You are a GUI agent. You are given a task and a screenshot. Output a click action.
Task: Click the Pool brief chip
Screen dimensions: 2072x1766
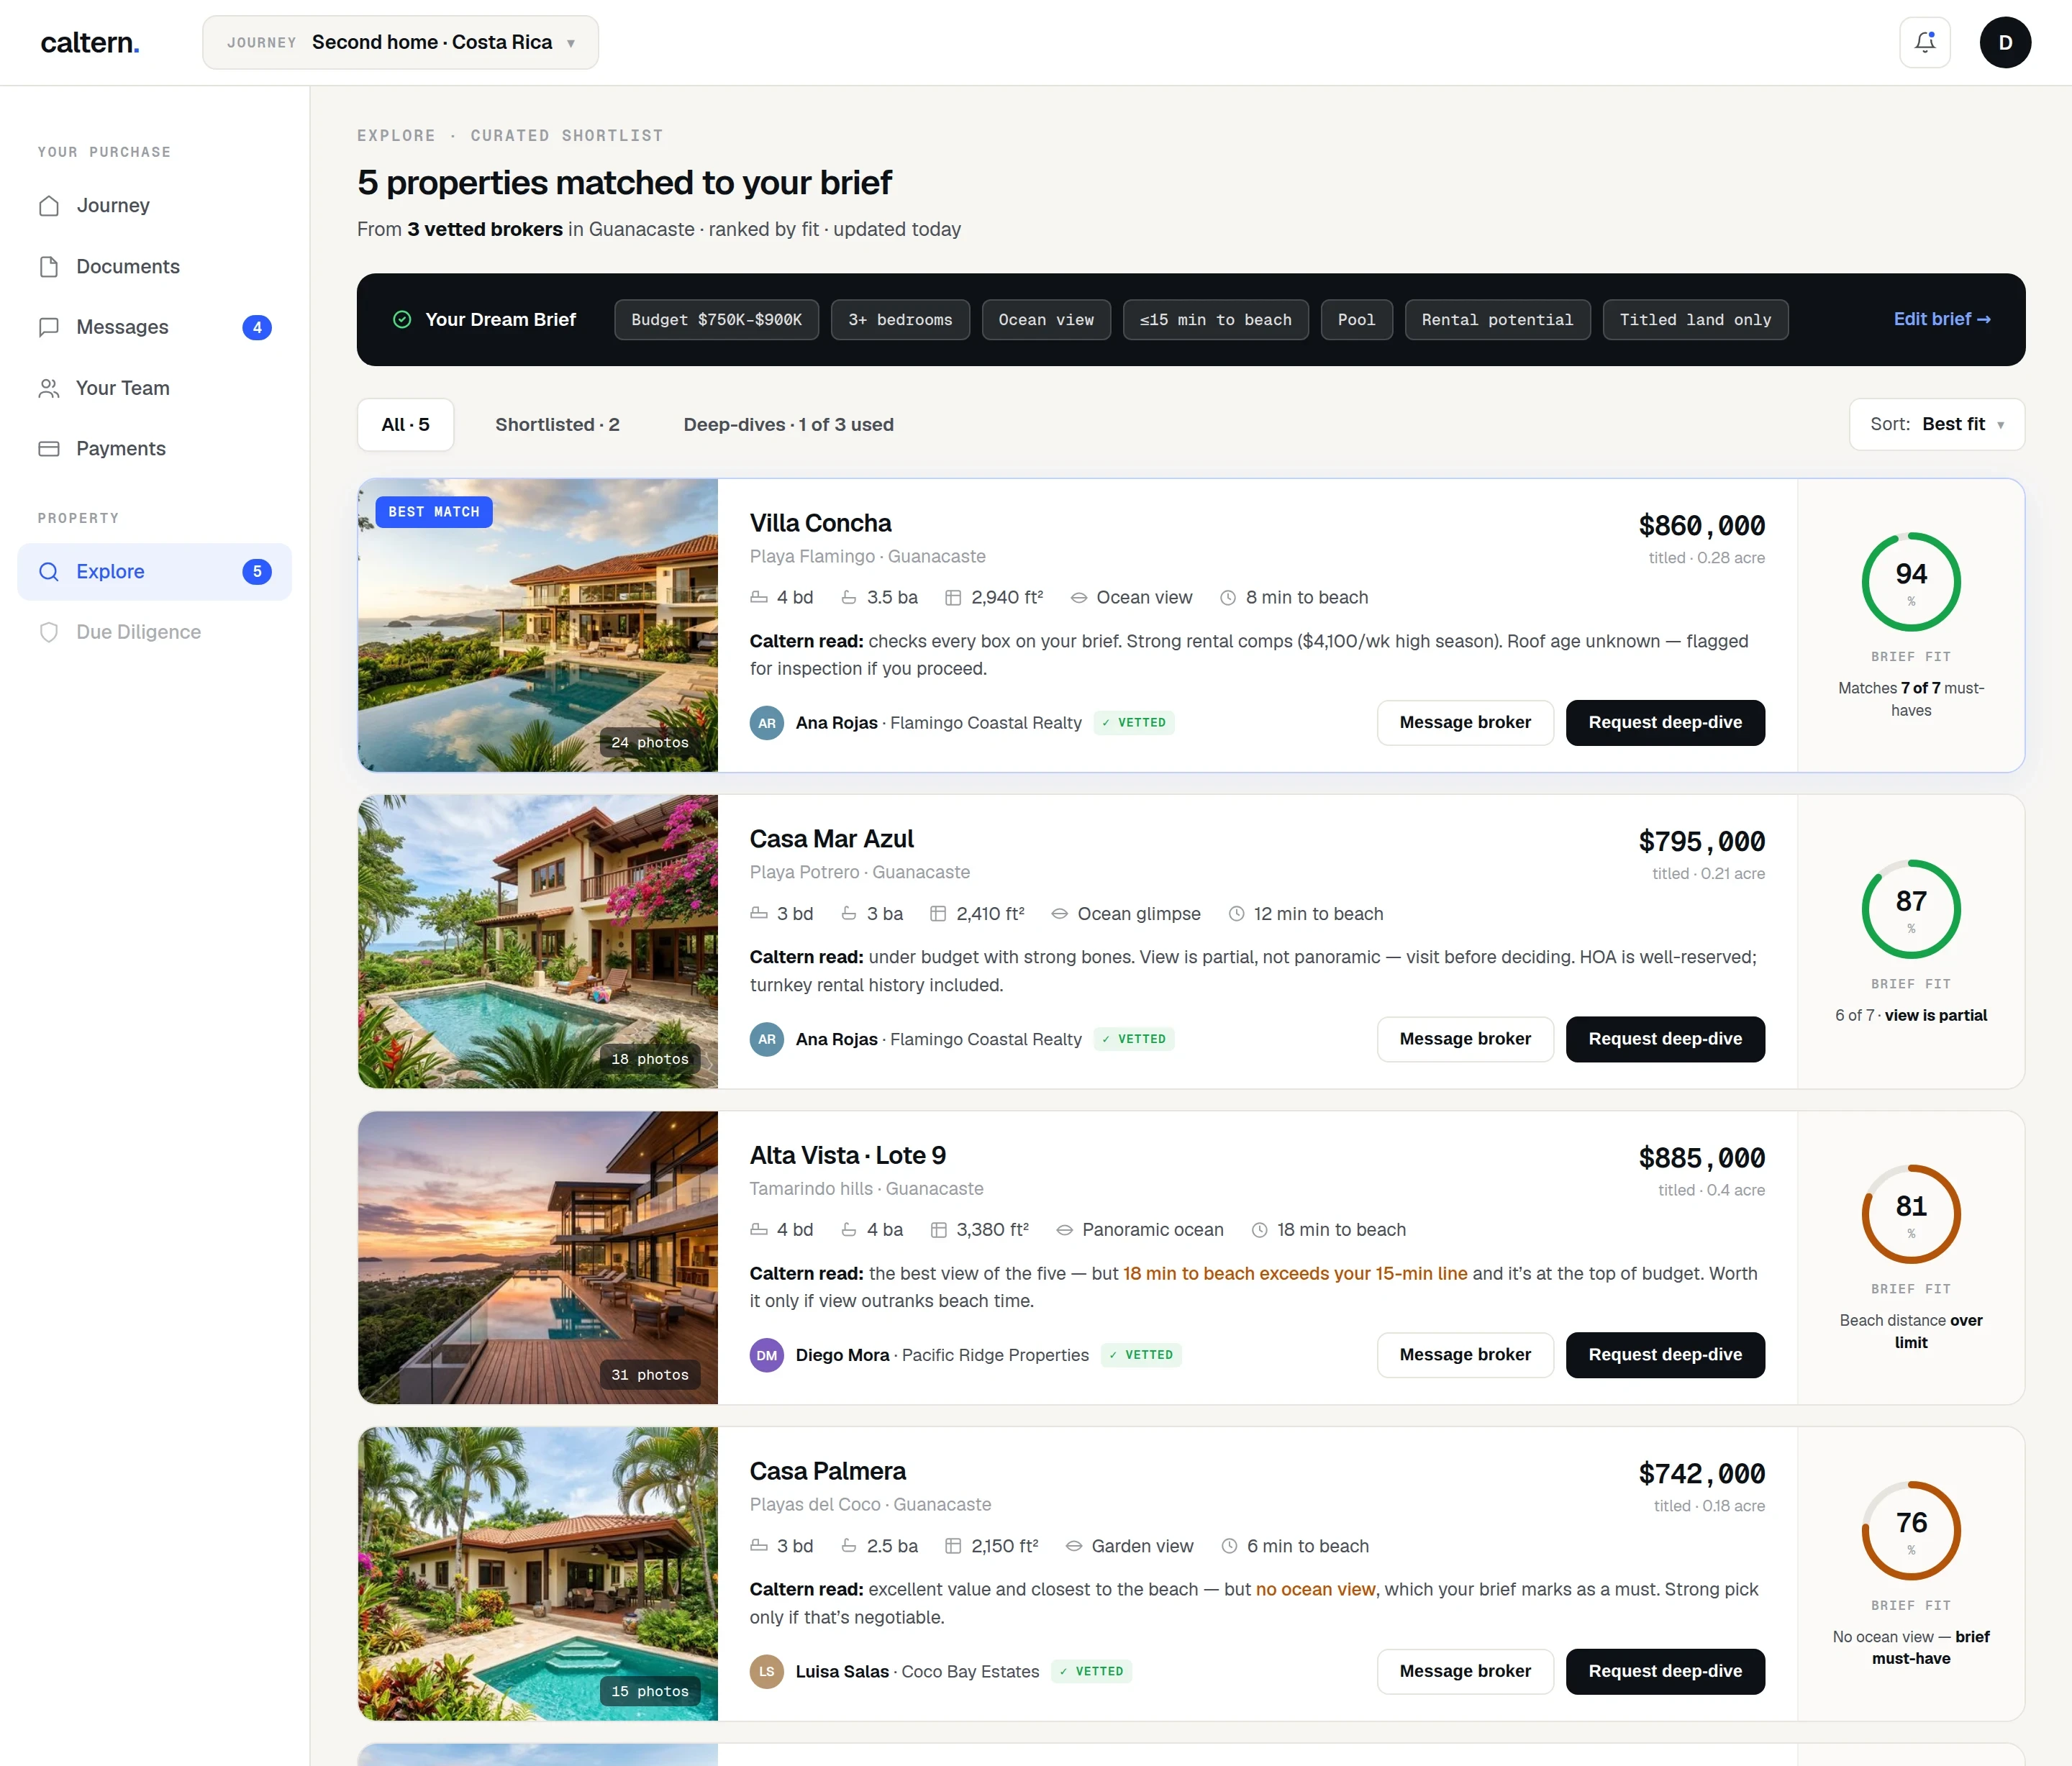click(1356, 319)
